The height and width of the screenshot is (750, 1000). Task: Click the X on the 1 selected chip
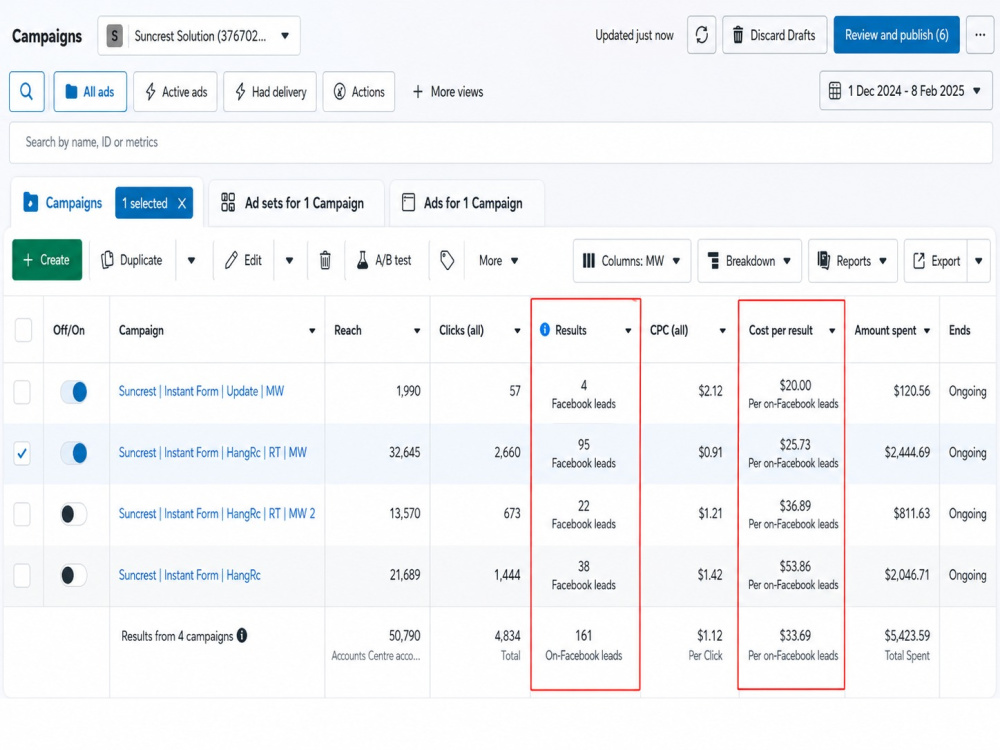tap(182, 203)
